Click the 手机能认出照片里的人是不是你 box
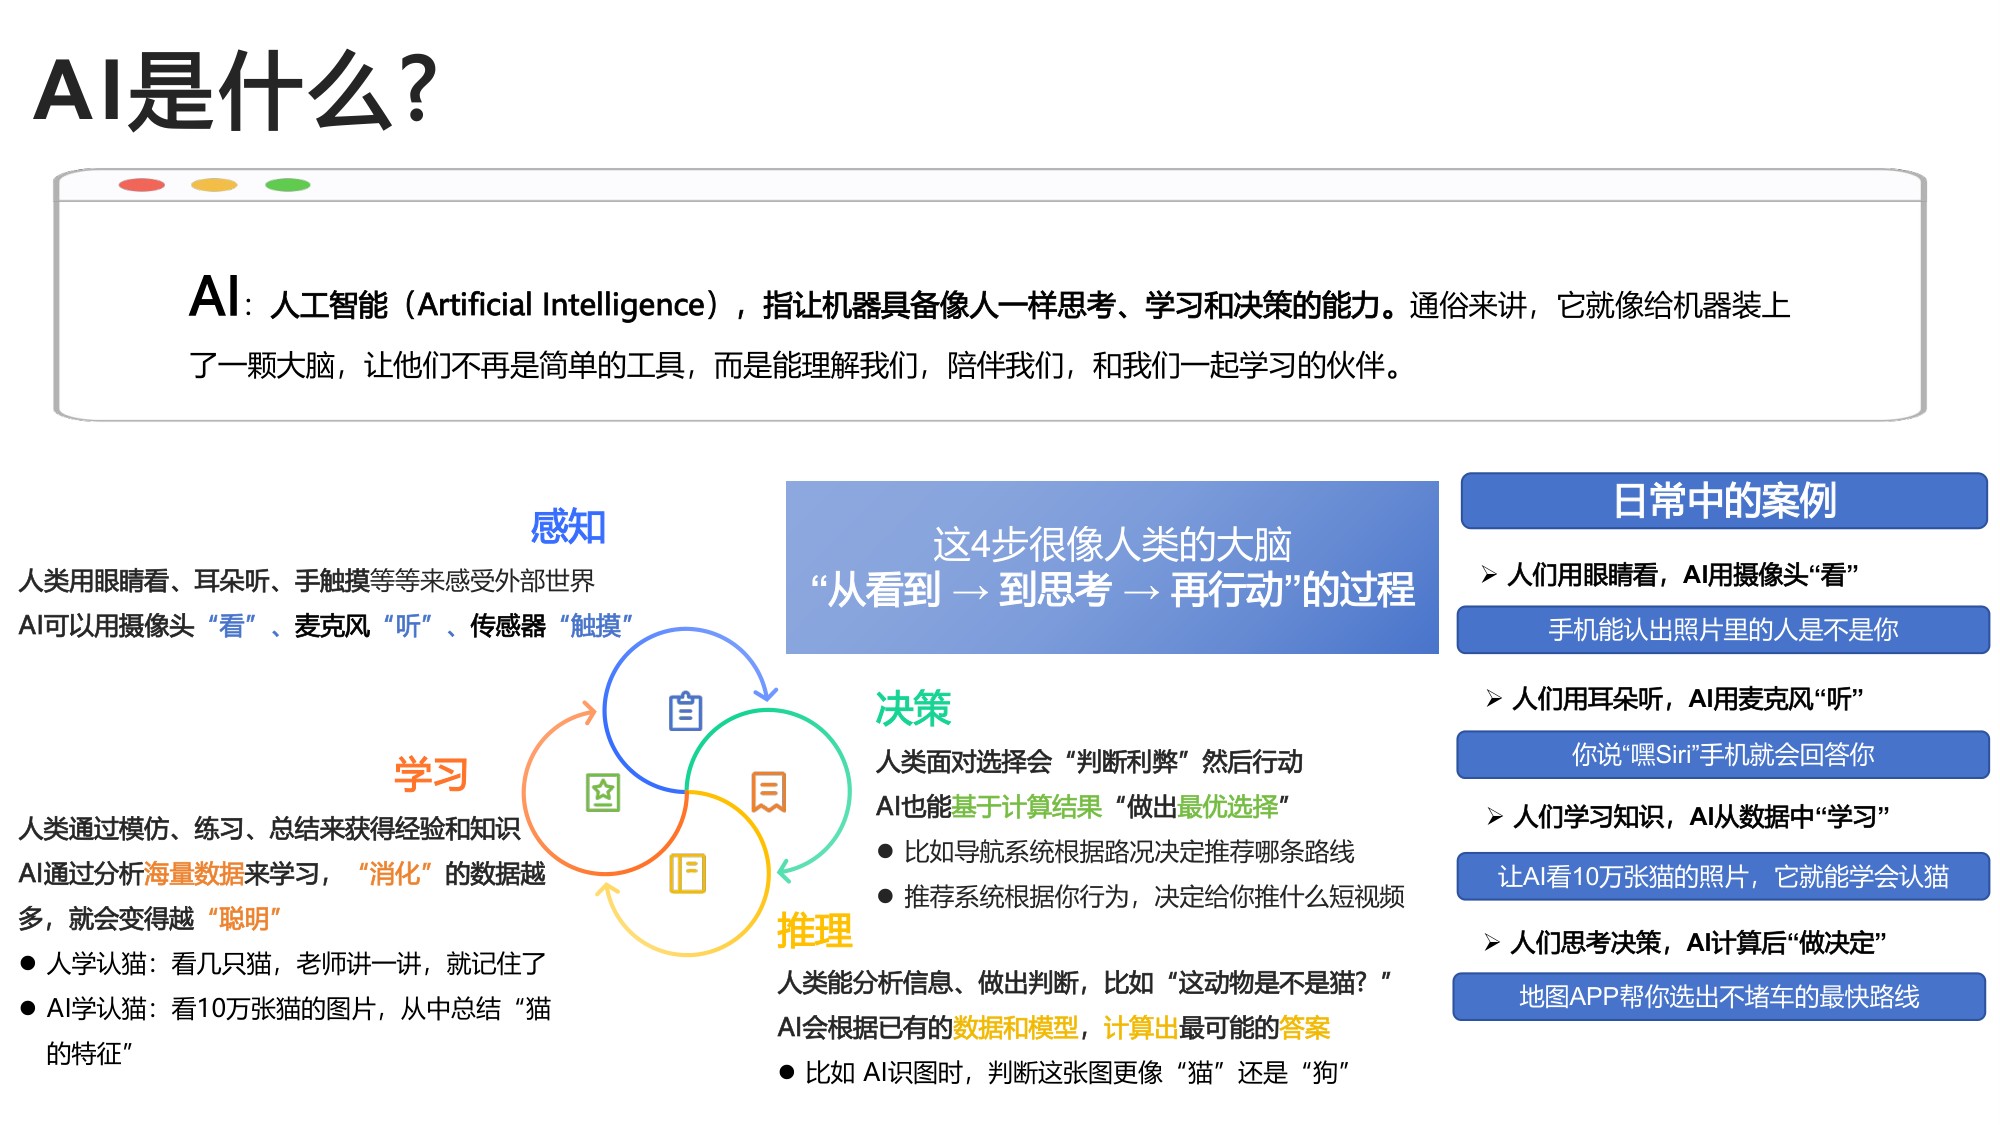Viewport: 2000px width, 1125px height. tap(1723, 629)
